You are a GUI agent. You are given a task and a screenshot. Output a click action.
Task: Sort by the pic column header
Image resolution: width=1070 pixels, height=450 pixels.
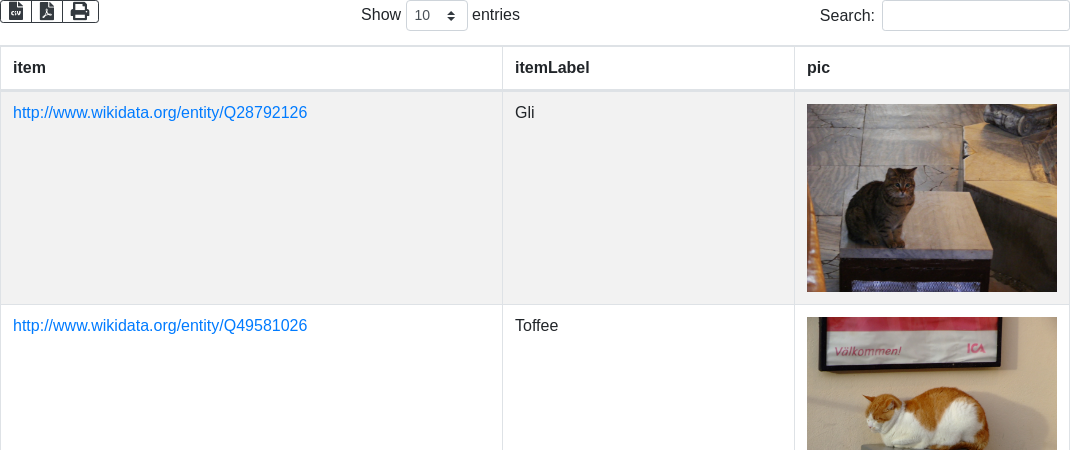pos(819,68)
